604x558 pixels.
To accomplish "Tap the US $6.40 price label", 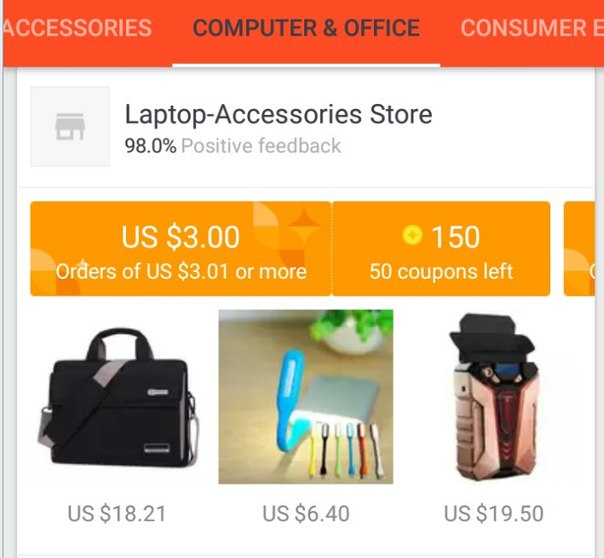I will click(x=306, y=513).
